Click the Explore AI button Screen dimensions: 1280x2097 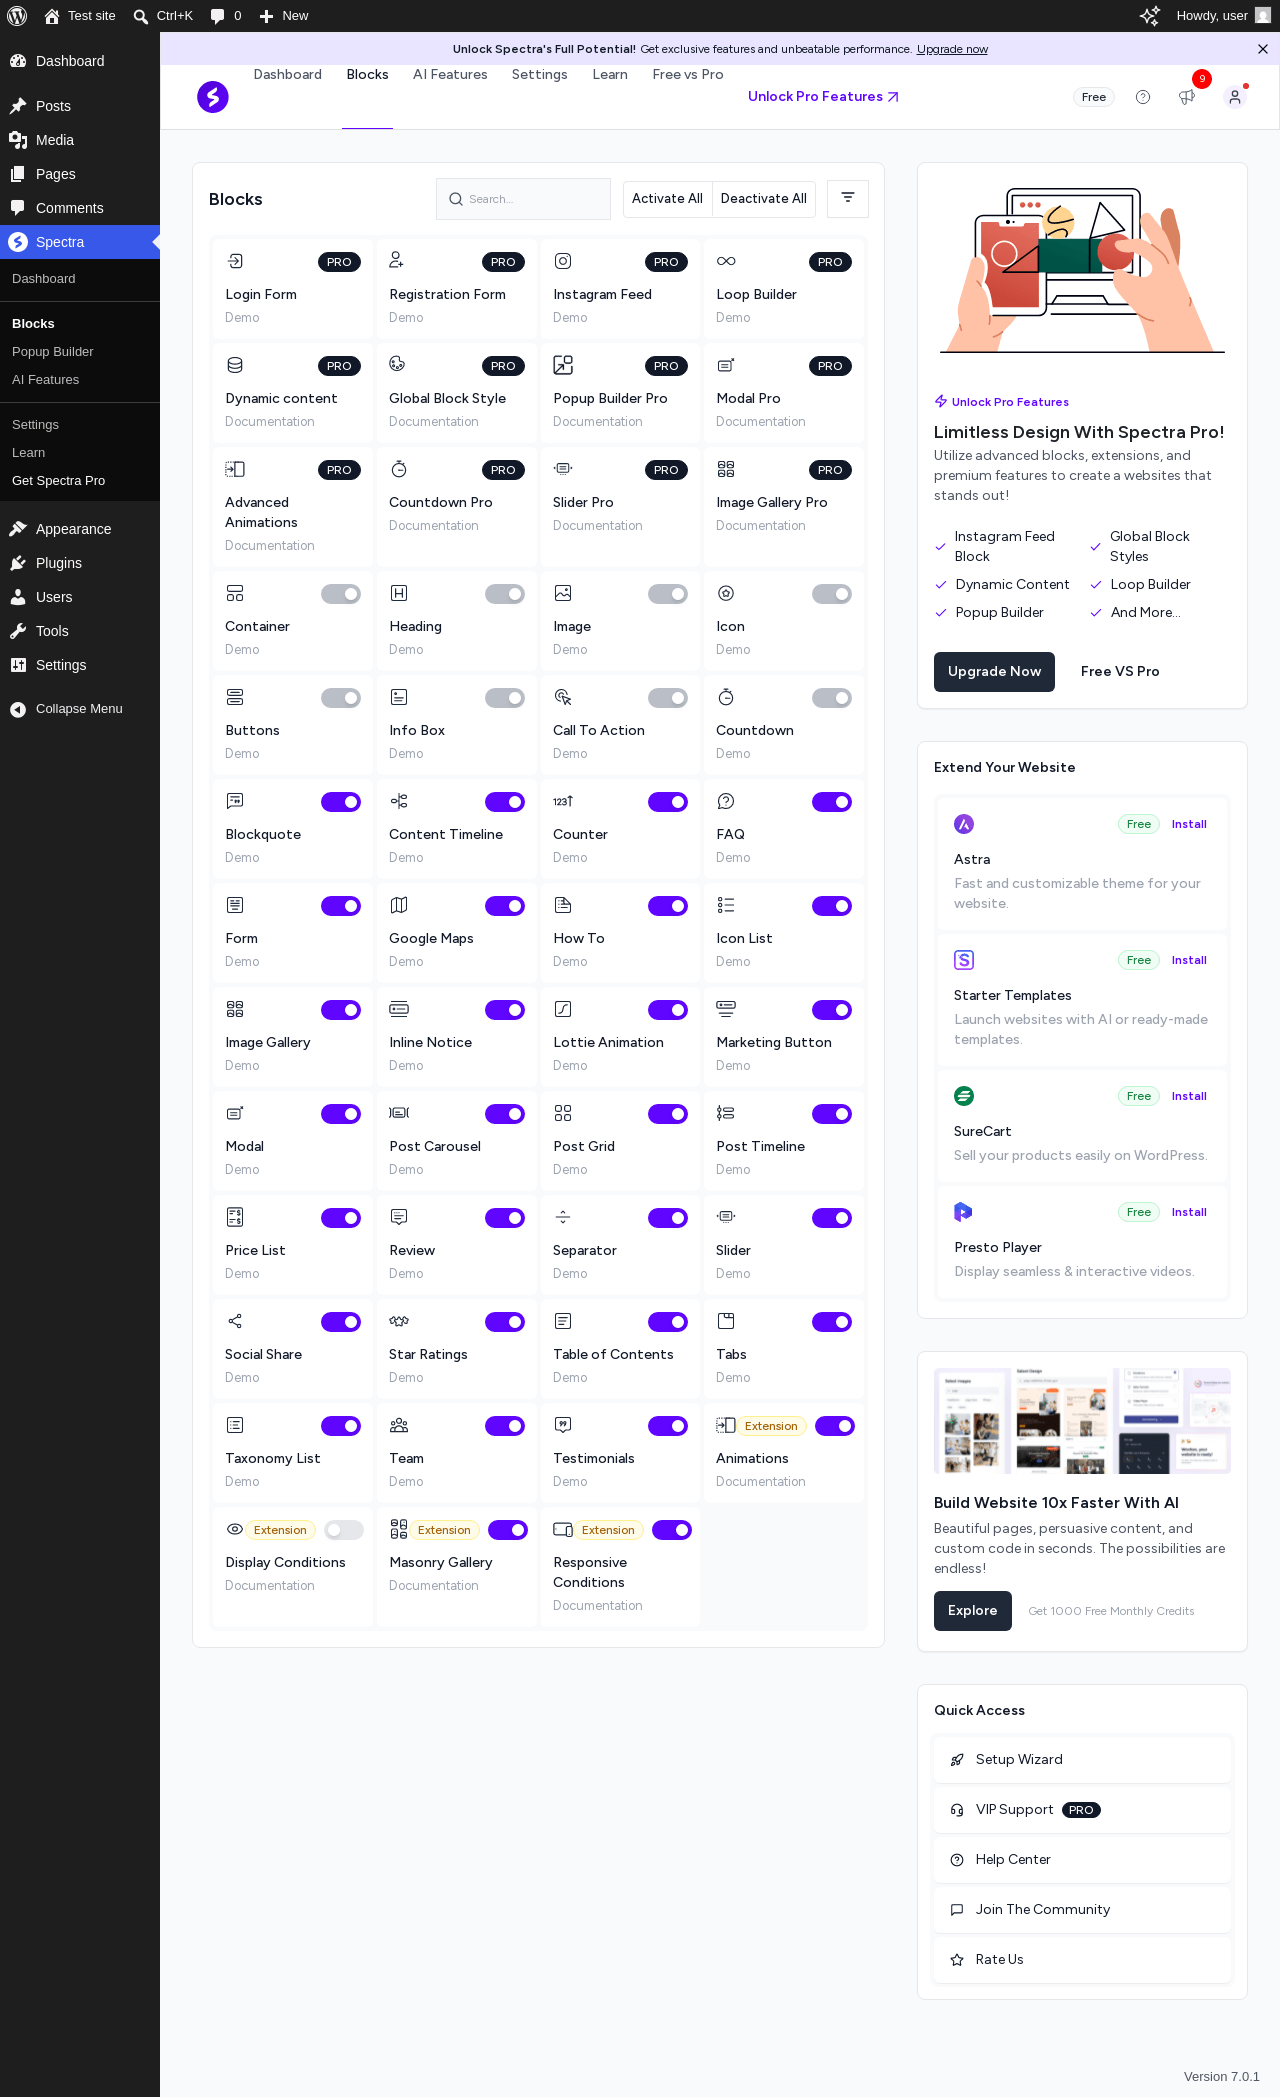click(x=973, y=1611)
